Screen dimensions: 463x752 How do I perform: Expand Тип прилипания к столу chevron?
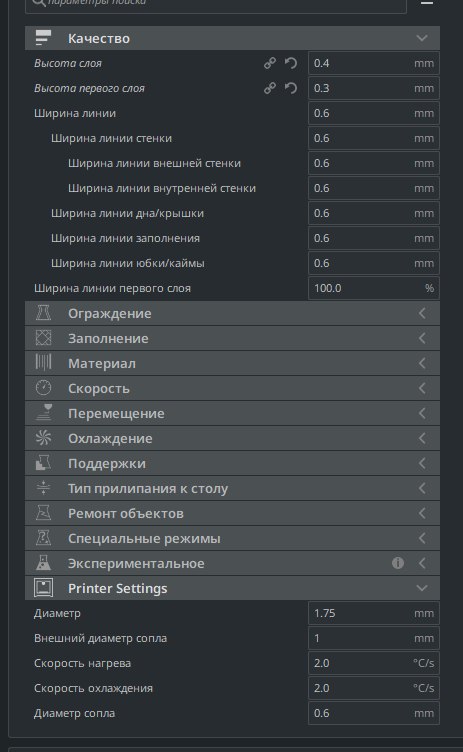point(422,488)
